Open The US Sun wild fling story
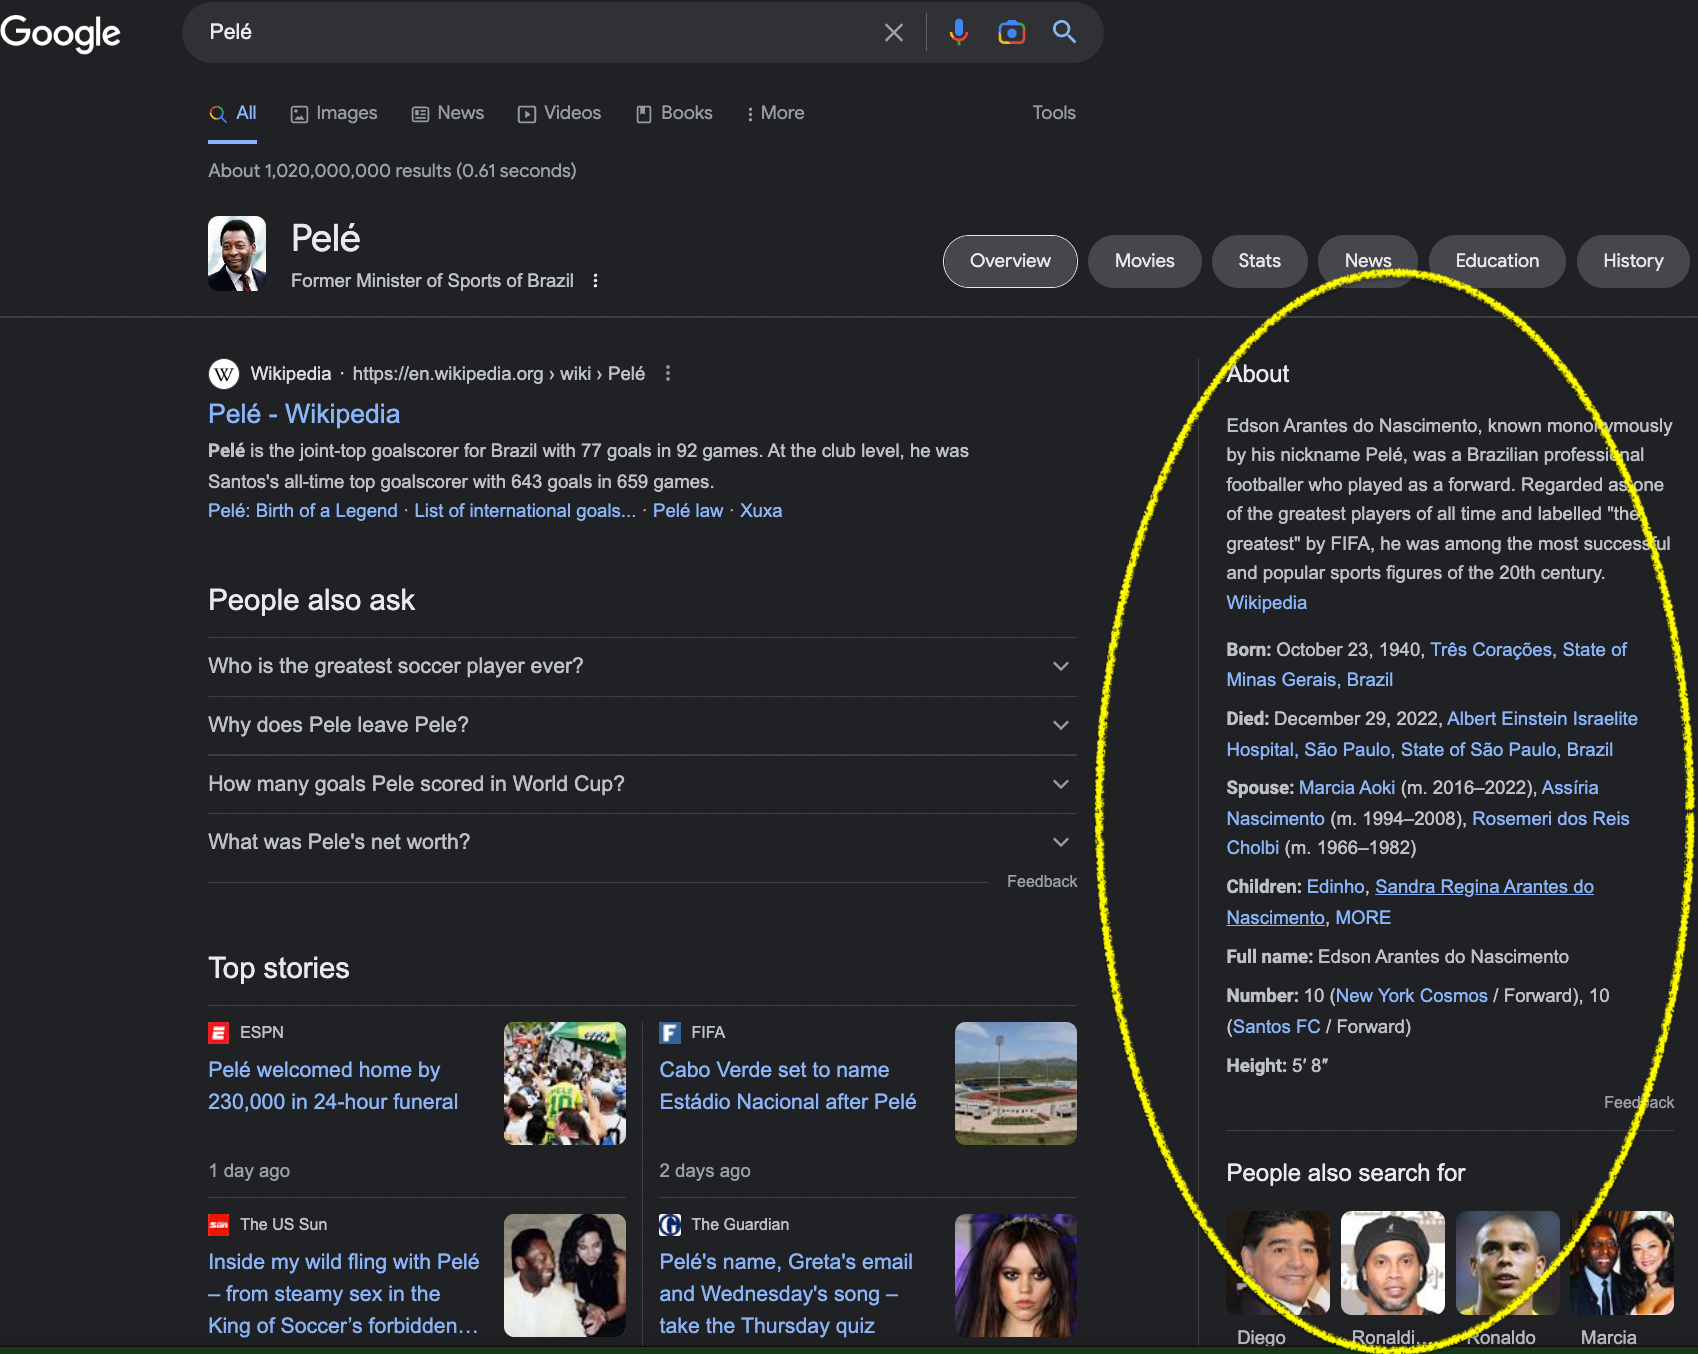Viewport: 1698px width, 1354px height. (344, 1294)
